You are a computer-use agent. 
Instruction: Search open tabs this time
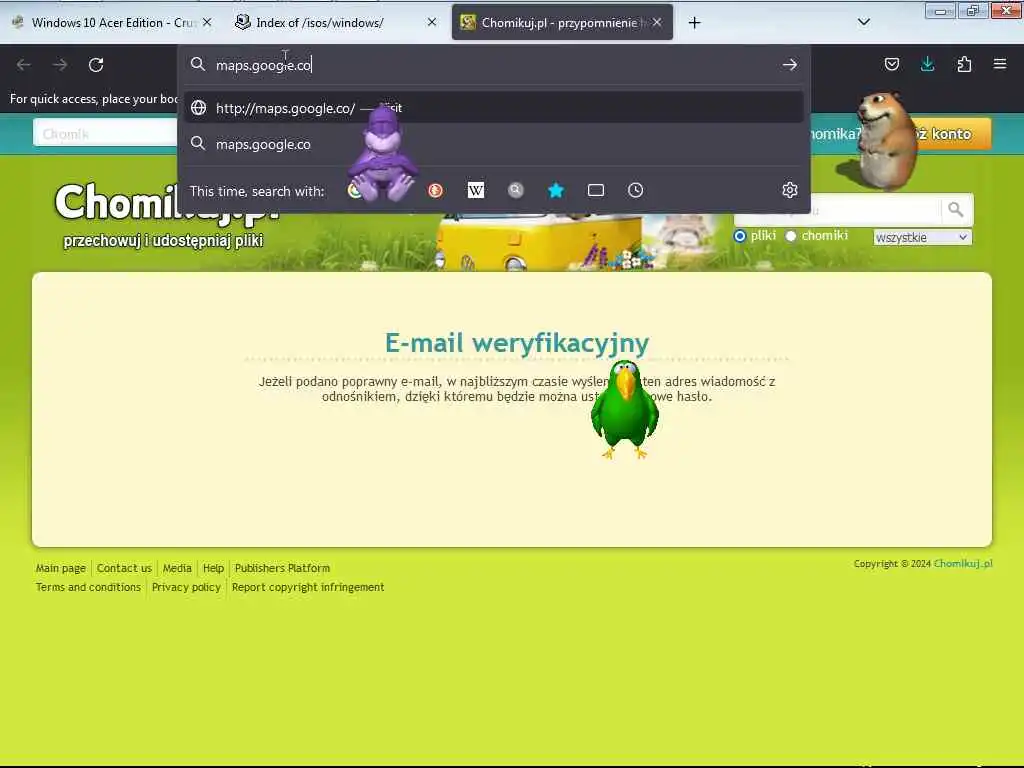[596, 190]
